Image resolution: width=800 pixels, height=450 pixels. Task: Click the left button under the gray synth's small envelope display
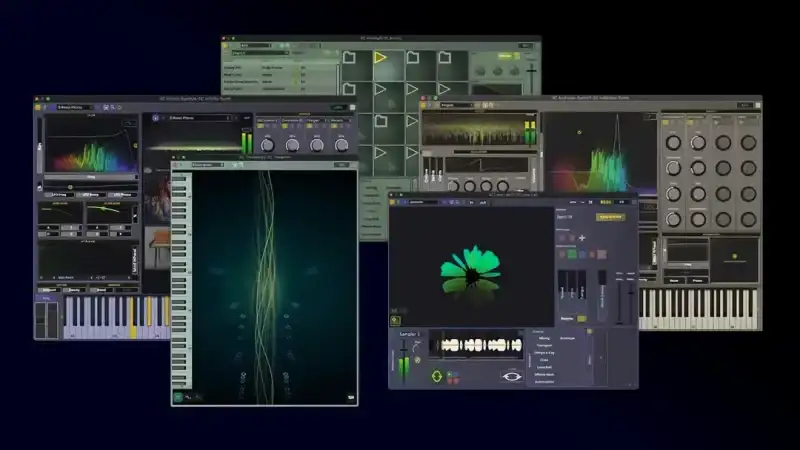(x=674, y=281)
